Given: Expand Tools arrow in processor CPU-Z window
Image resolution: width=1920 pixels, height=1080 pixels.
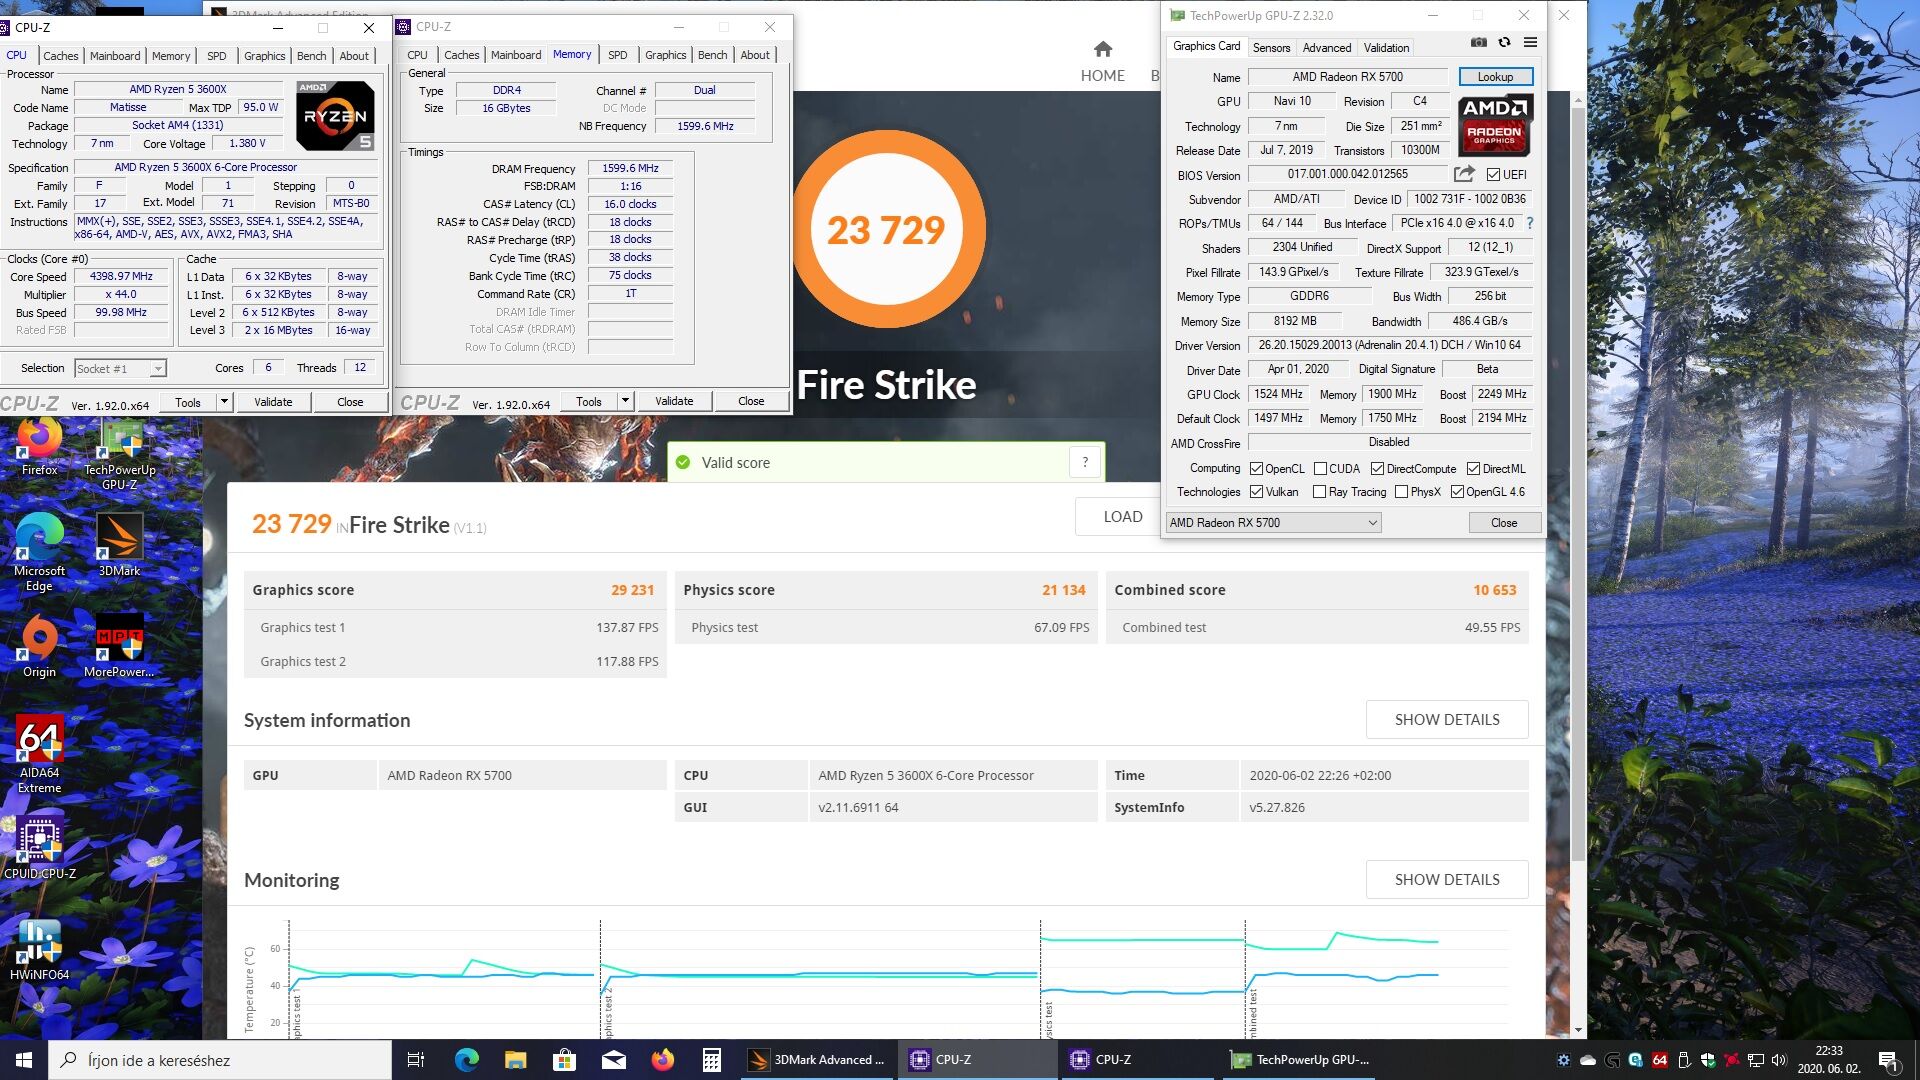Looking at the screenshot, I should (224, 402).
